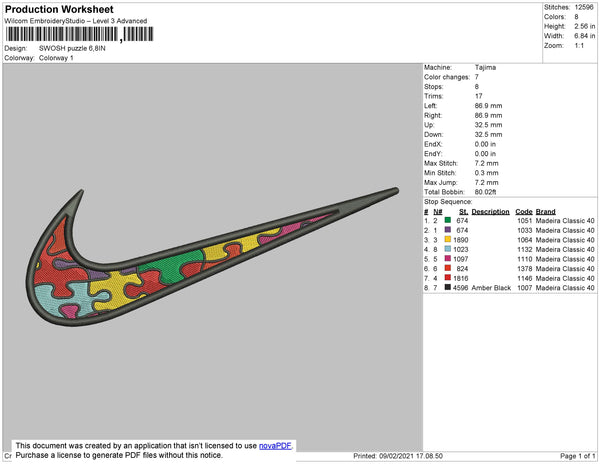Screen dimensions: 600x464
Task: Click the color changes value '7'
Action: click(x=477, y=77)
